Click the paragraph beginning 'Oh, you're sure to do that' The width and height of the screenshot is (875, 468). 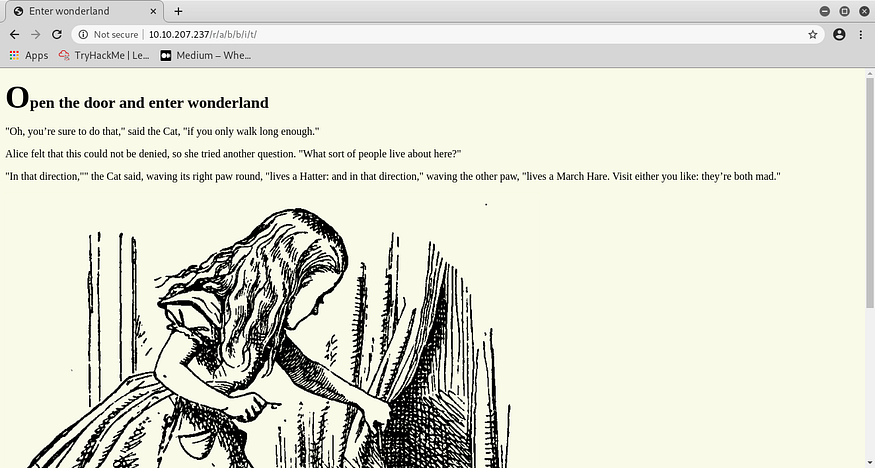pos(162,132)
